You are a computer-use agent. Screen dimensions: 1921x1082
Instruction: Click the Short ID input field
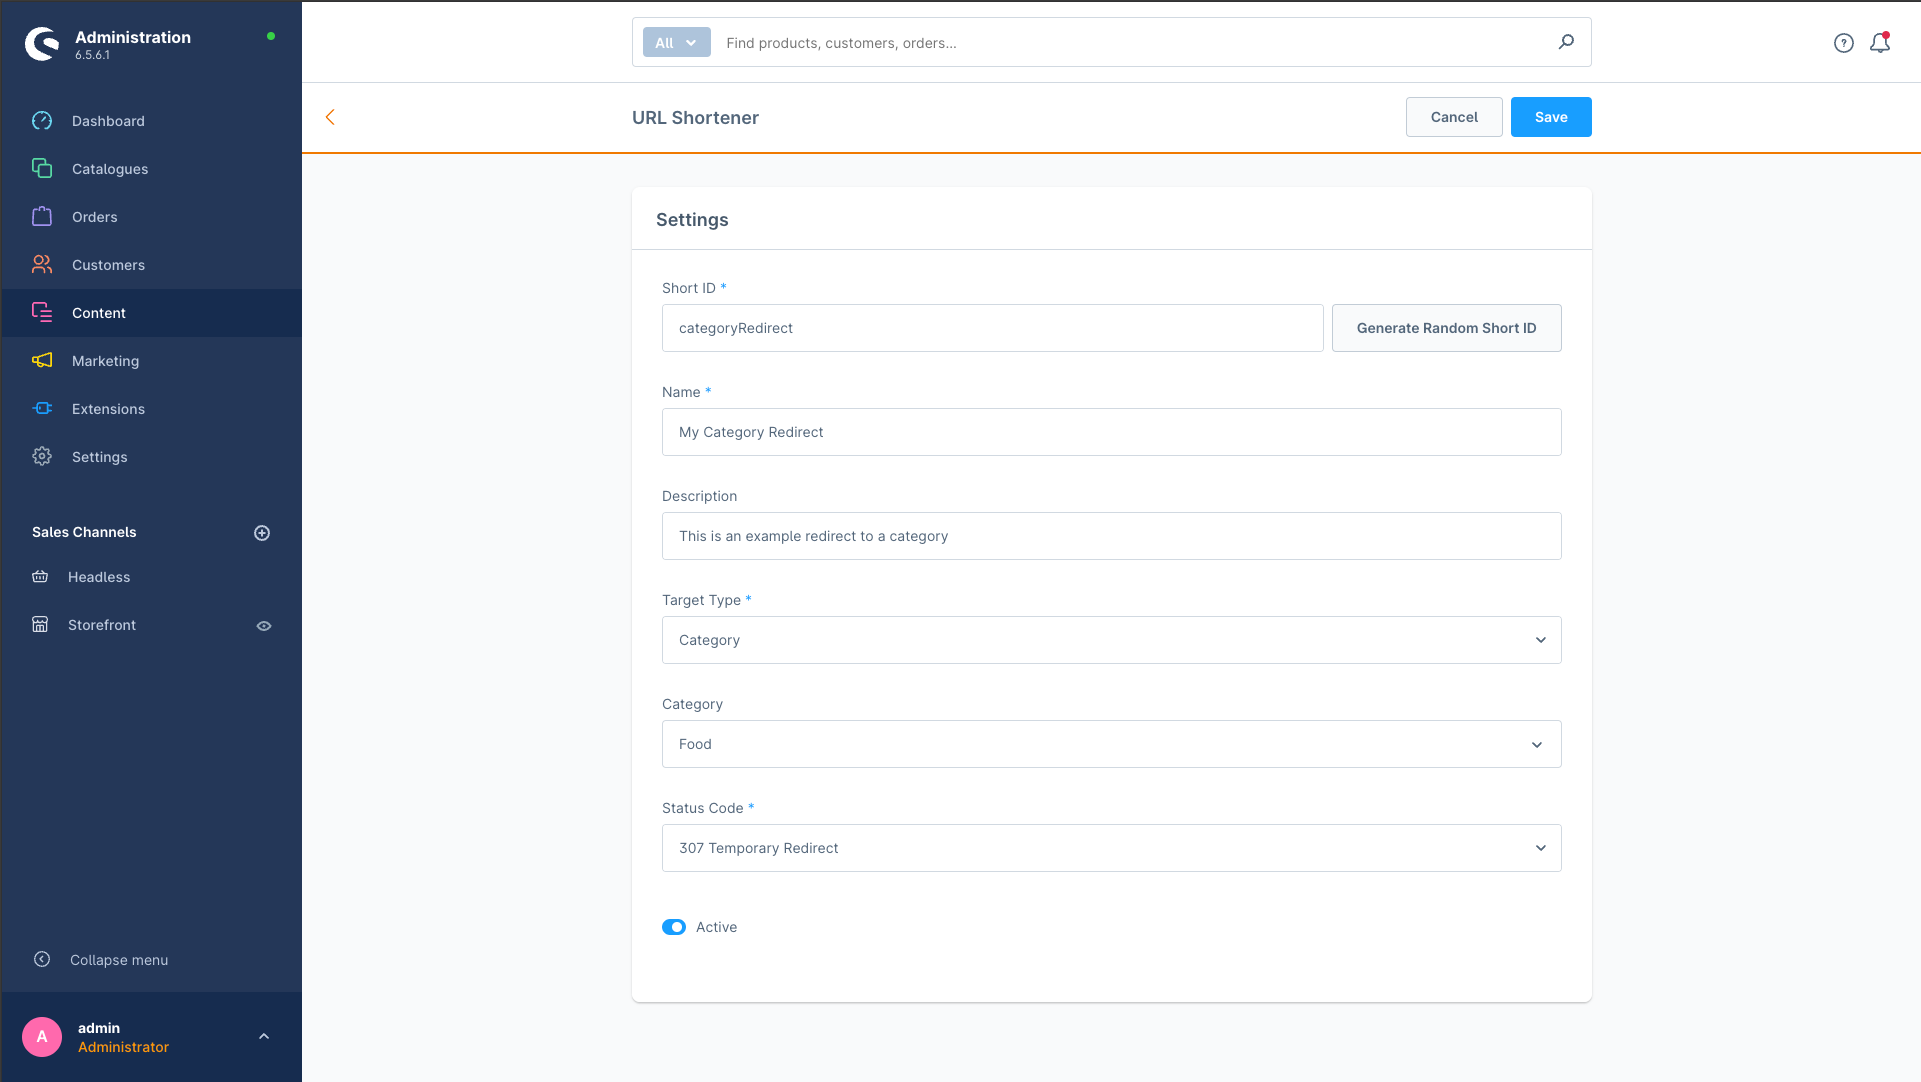[x=992, y=328]
